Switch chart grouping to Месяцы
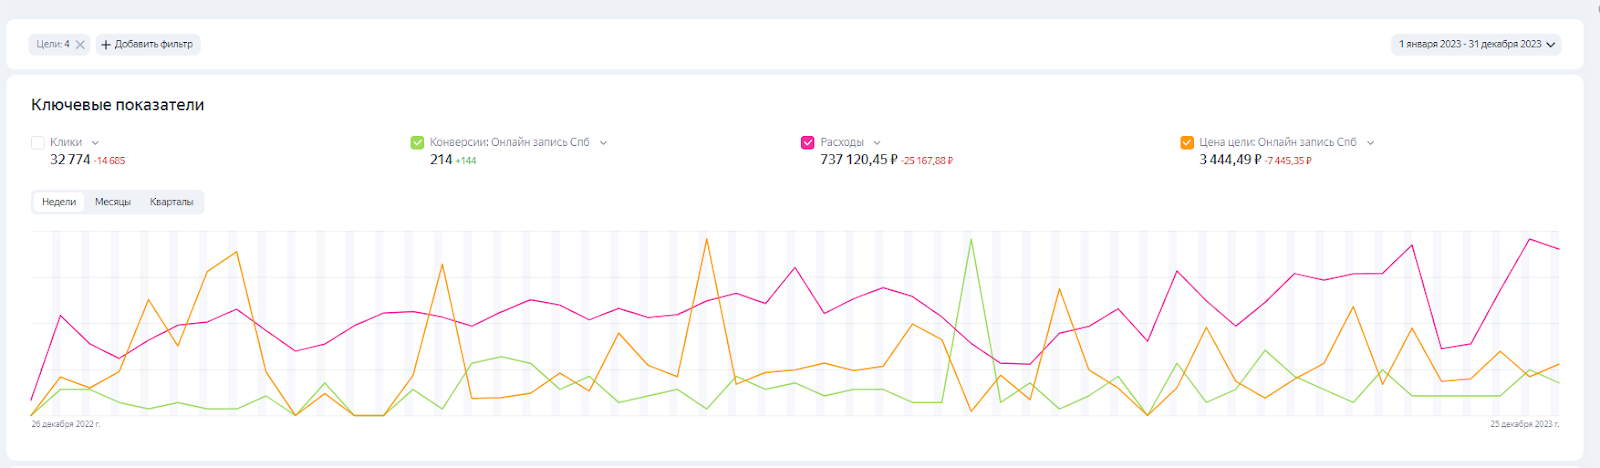 tap(113, 202)
